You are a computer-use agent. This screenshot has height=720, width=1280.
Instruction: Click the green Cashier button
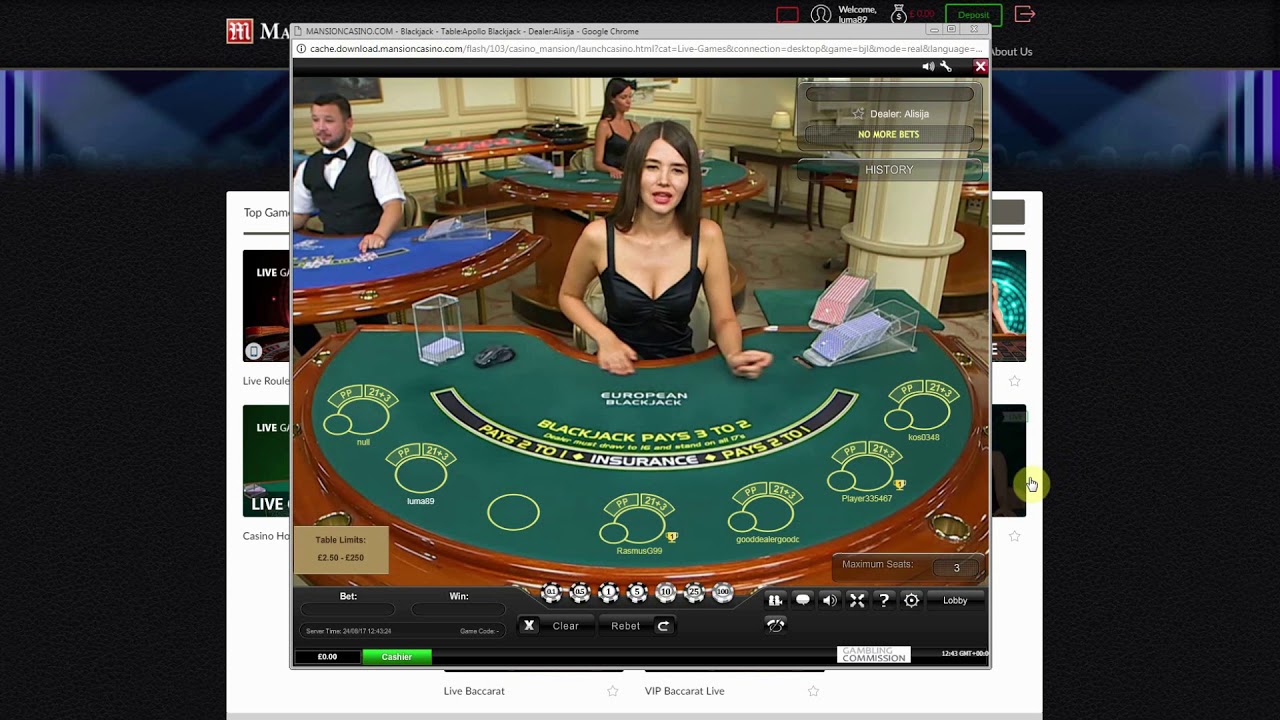[396, 657]
